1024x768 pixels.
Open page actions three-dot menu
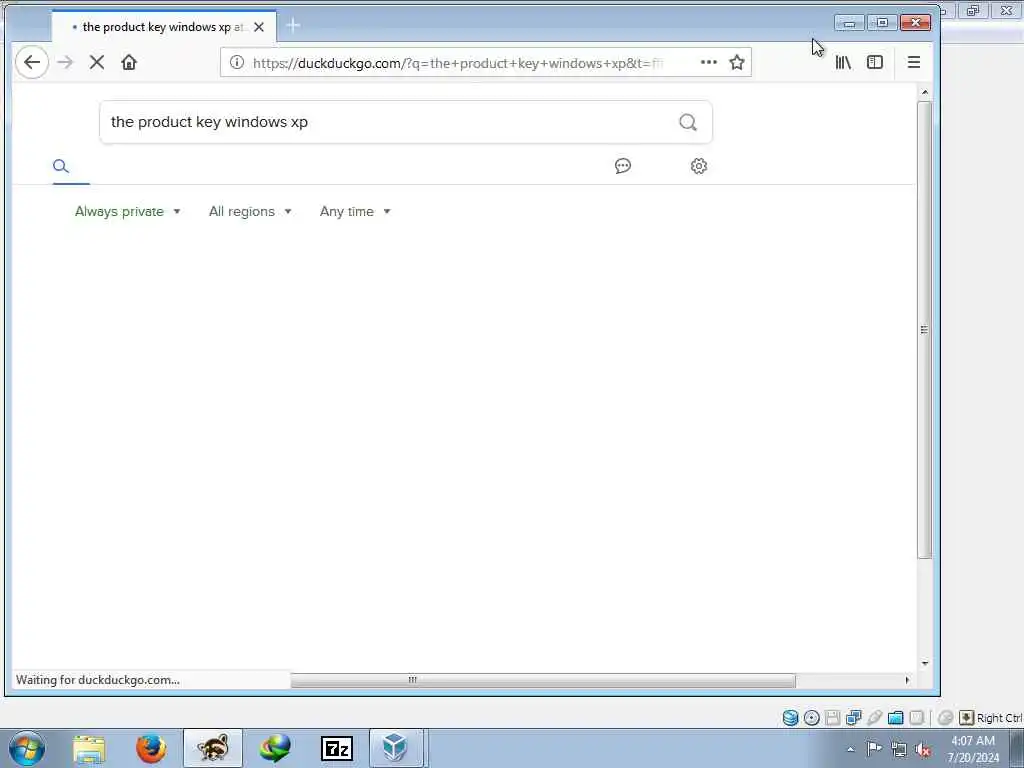[x=709, y=62]
